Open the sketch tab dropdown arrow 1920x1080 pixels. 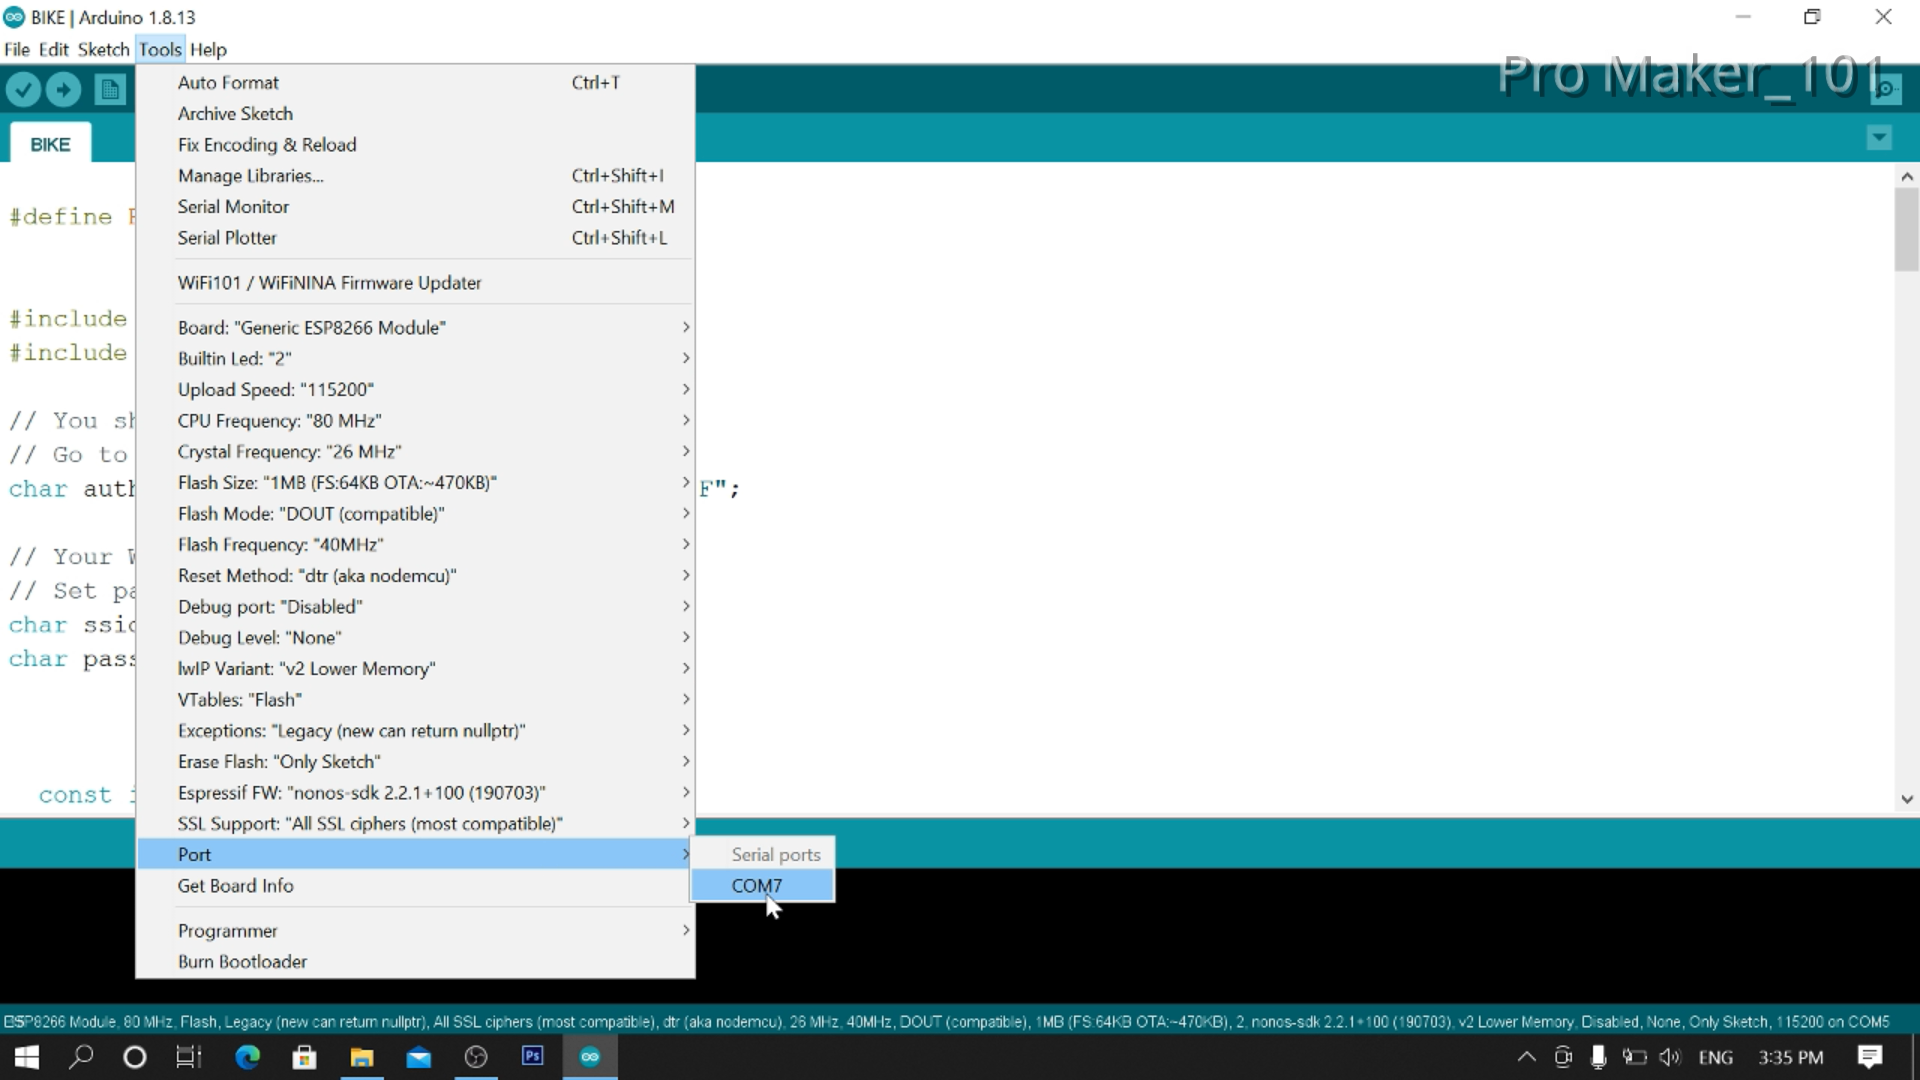(1880, 137)
